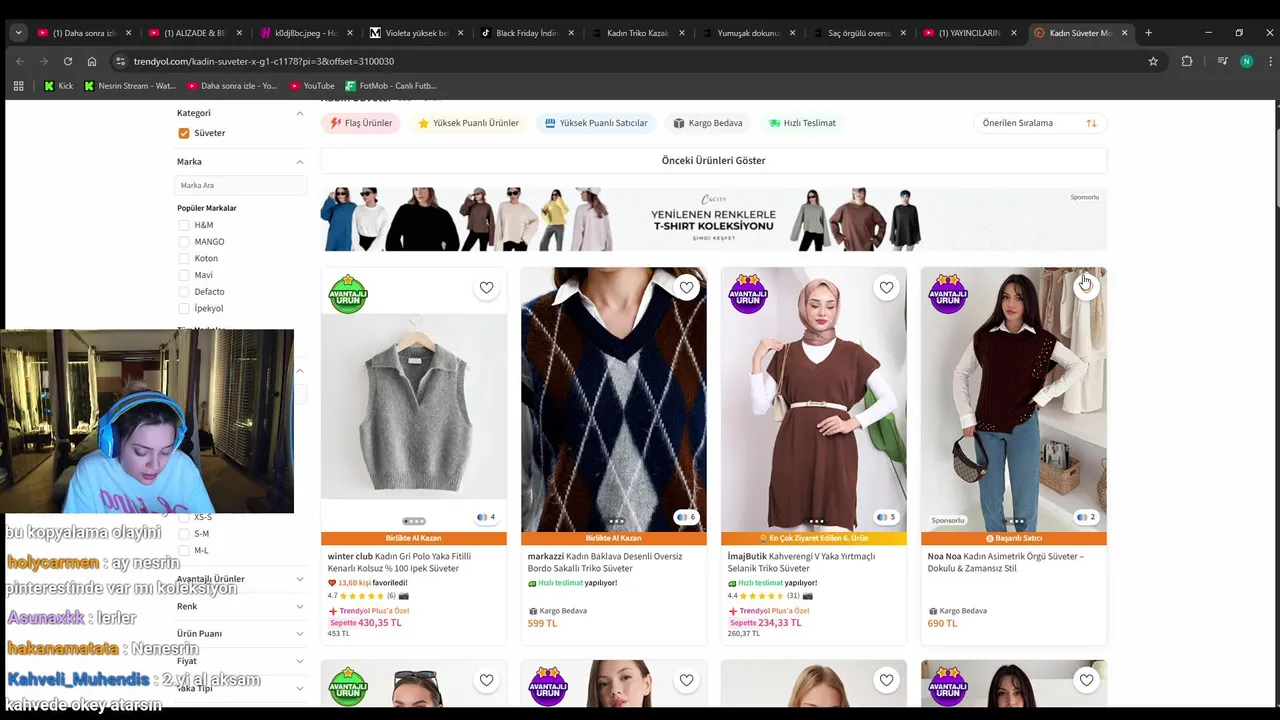Reload the page with browser refresh

click(68, 61)
